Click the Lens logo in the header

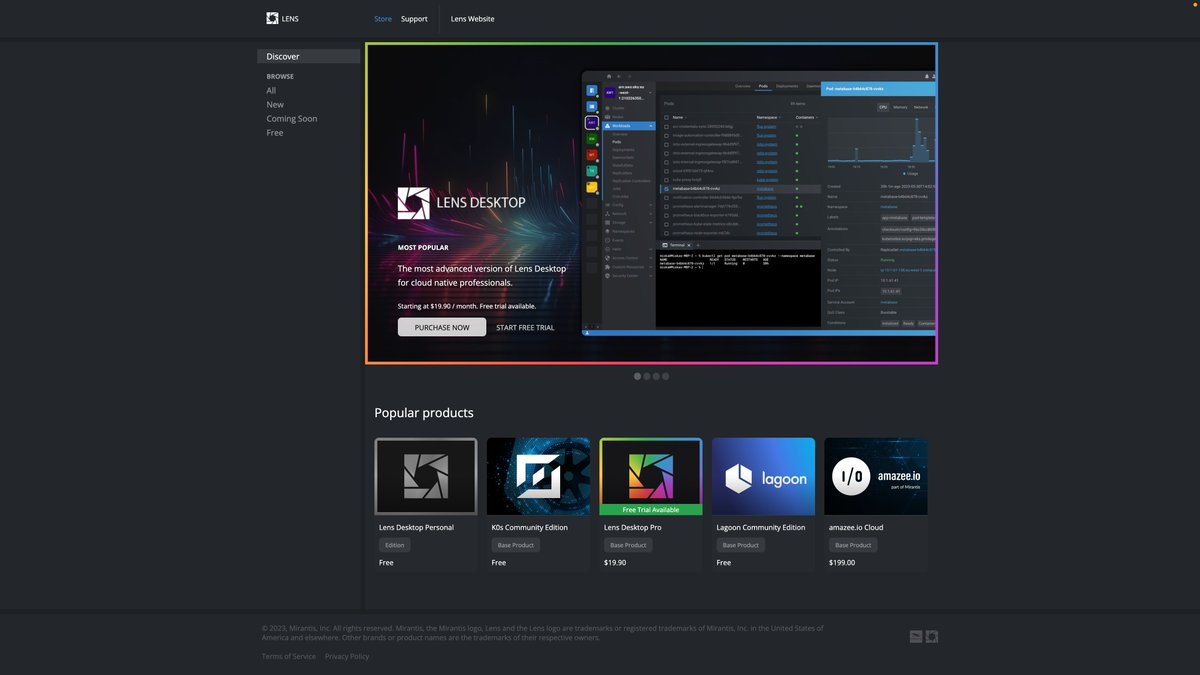coord(282,18)
